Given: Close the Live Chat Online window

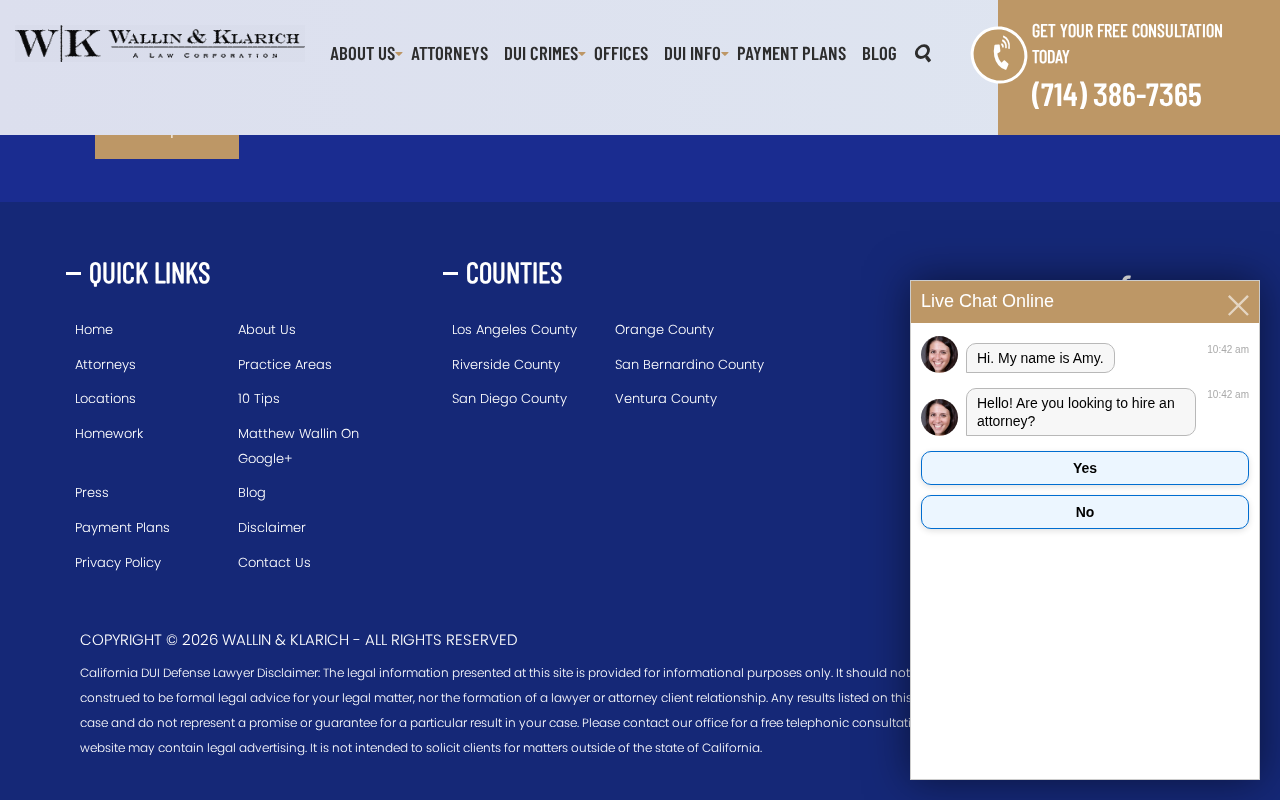Looking at the screenshot, I should (1238, 305).
